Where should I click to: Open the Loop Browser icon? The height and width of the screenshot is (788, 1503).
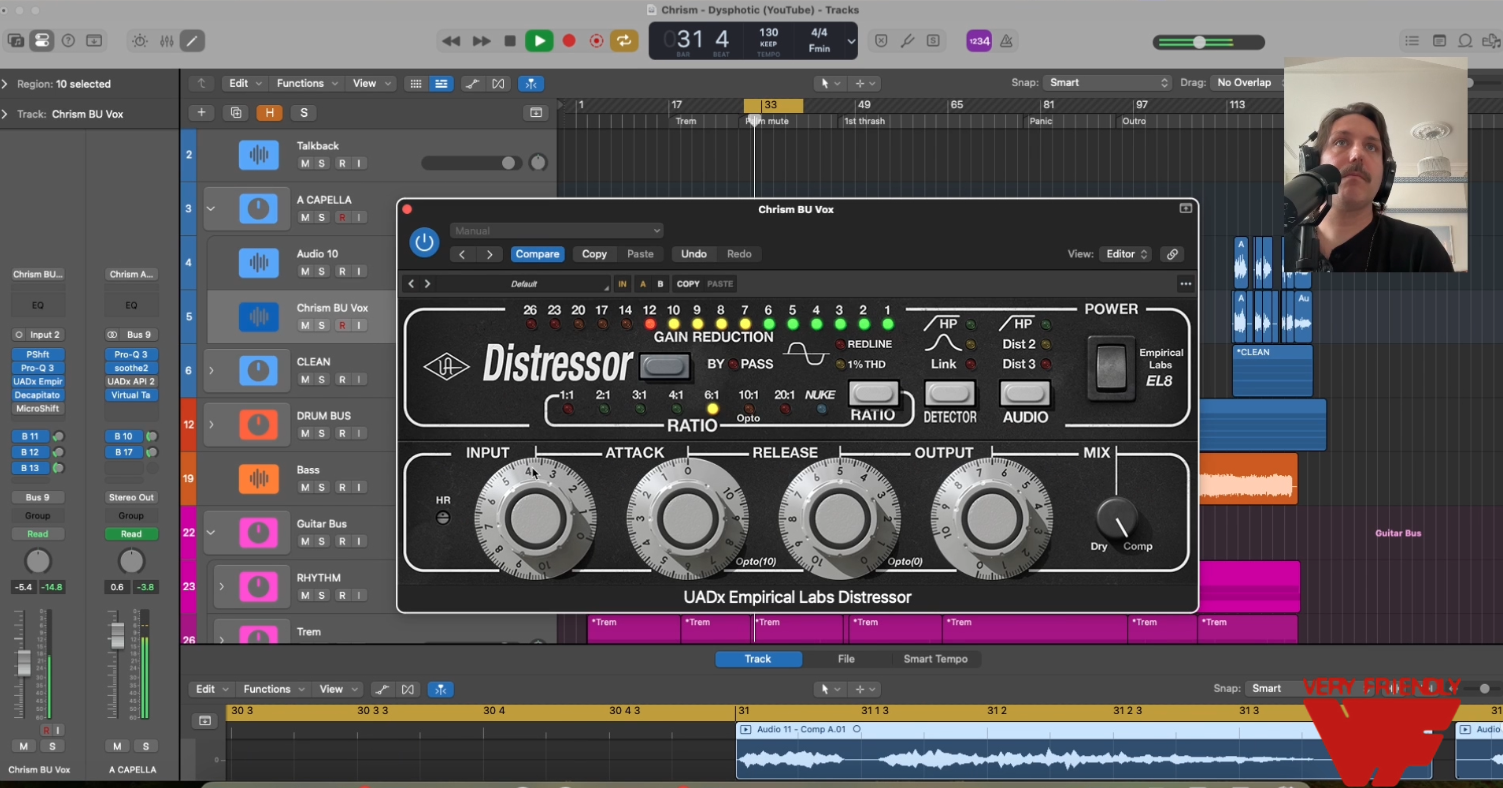coord(1465,41)
